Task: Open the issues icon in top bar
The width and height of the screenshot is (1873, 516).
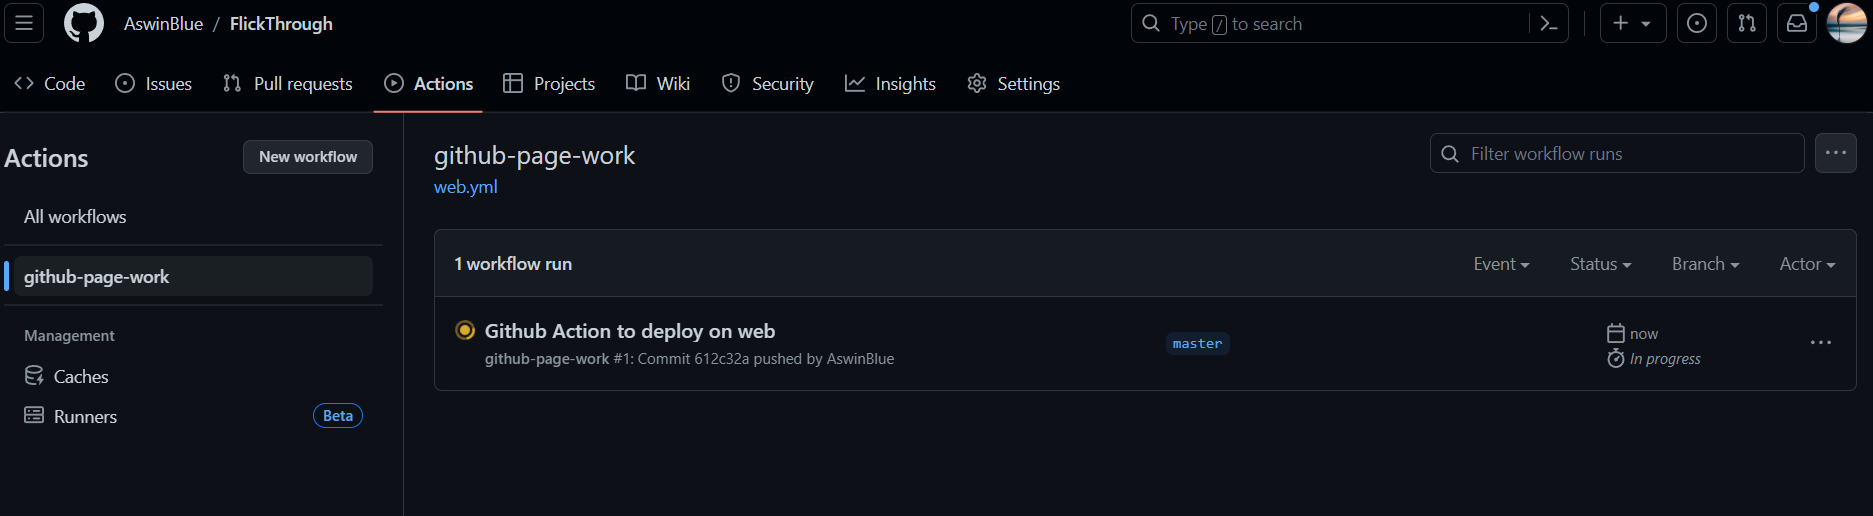Action: coord(1697,23)
